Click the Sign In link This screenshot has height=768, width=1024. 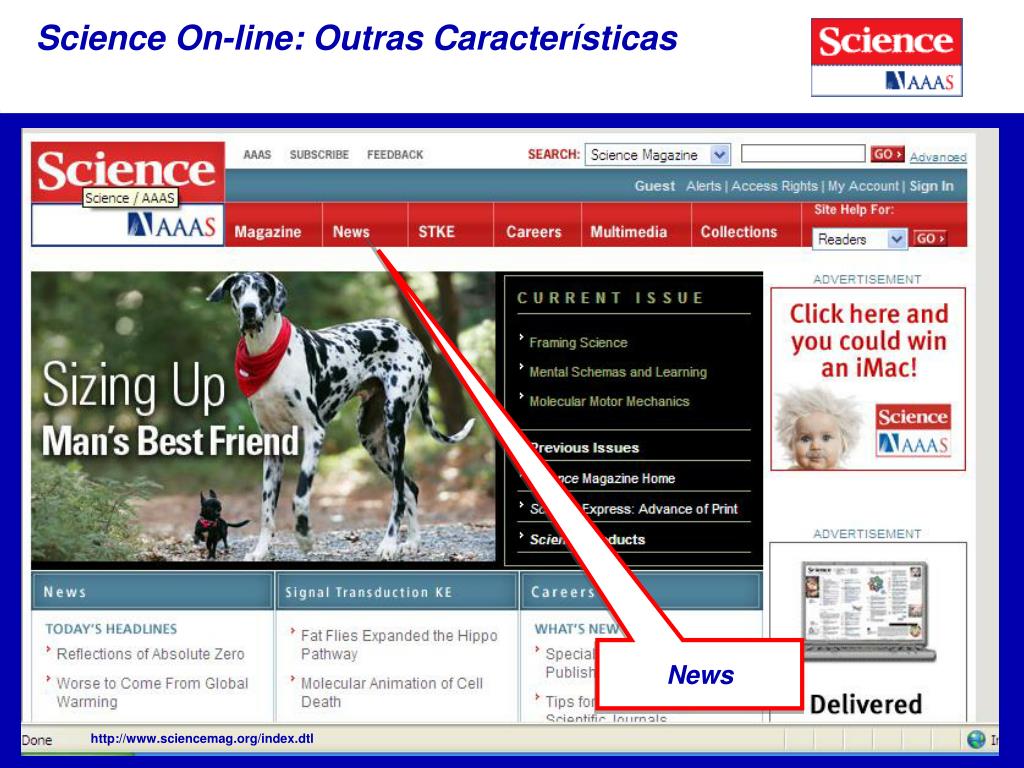(931, 186)
